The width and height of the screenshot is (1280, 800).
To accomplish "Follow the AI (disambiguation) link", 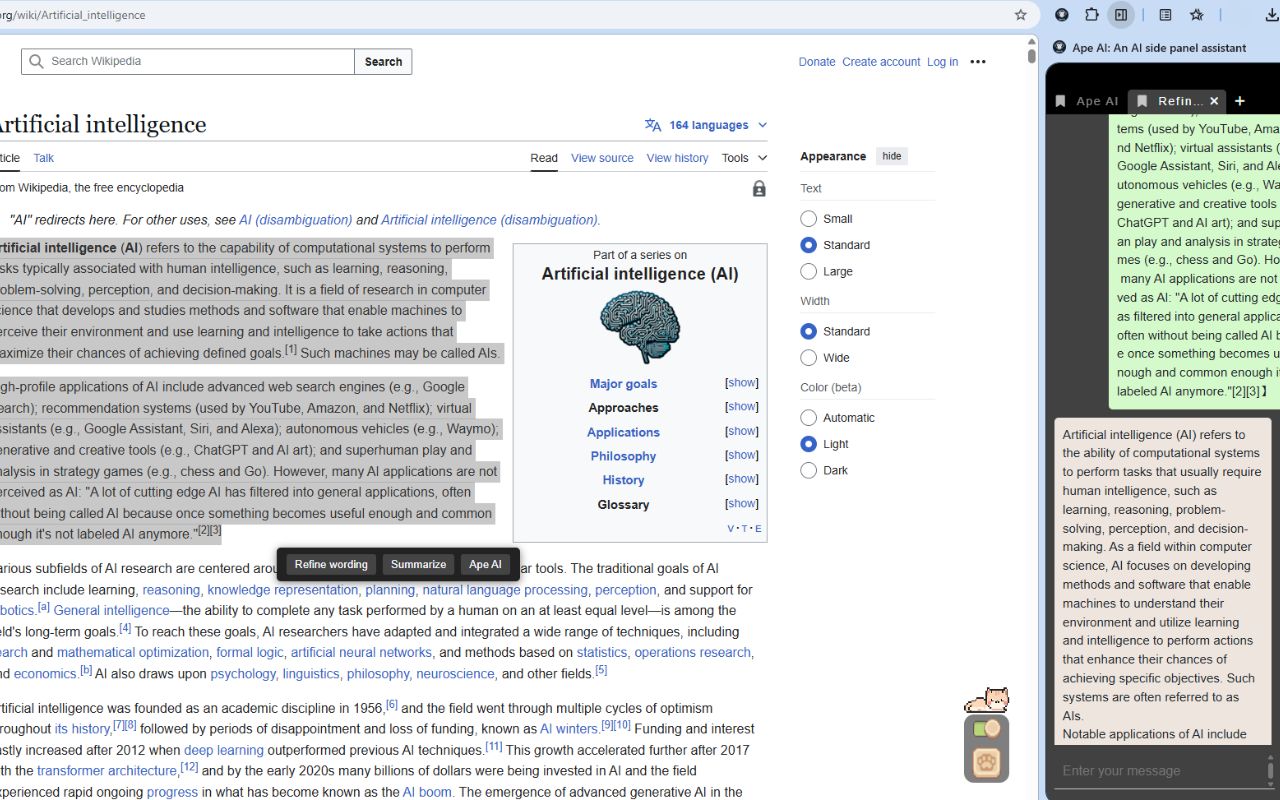I will 296,220.
